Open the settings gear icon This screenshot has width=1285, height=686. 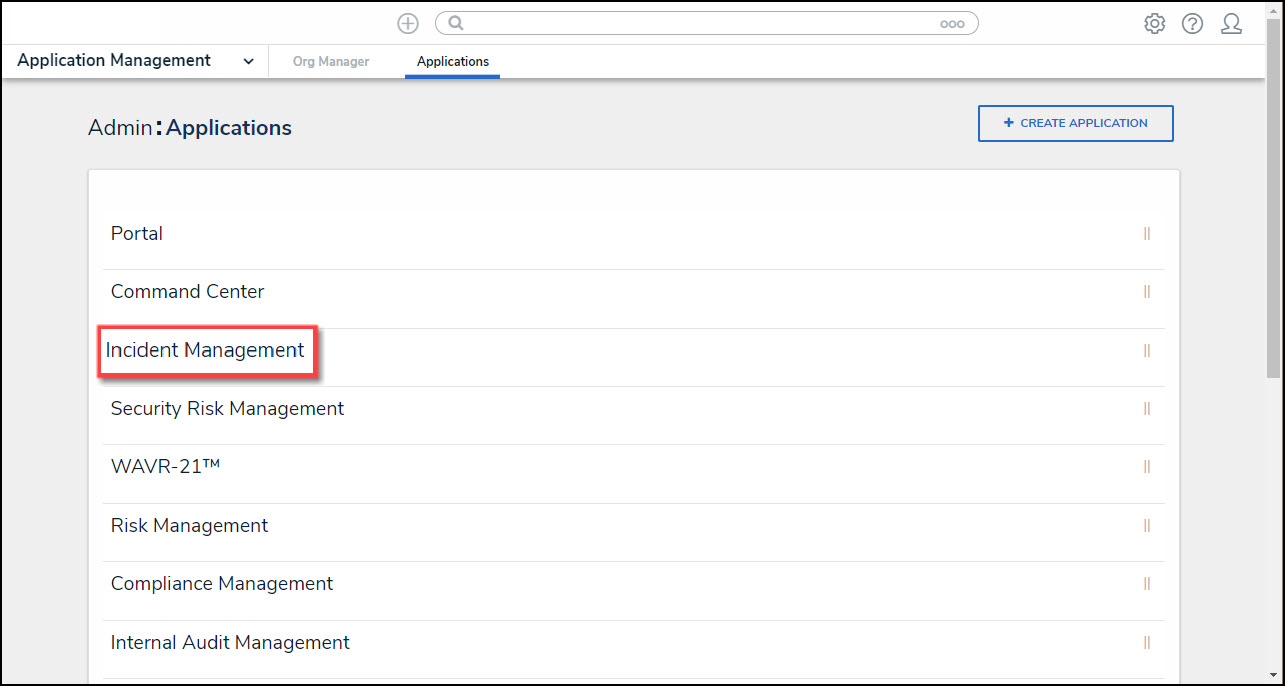click(x=1155, y=23)
